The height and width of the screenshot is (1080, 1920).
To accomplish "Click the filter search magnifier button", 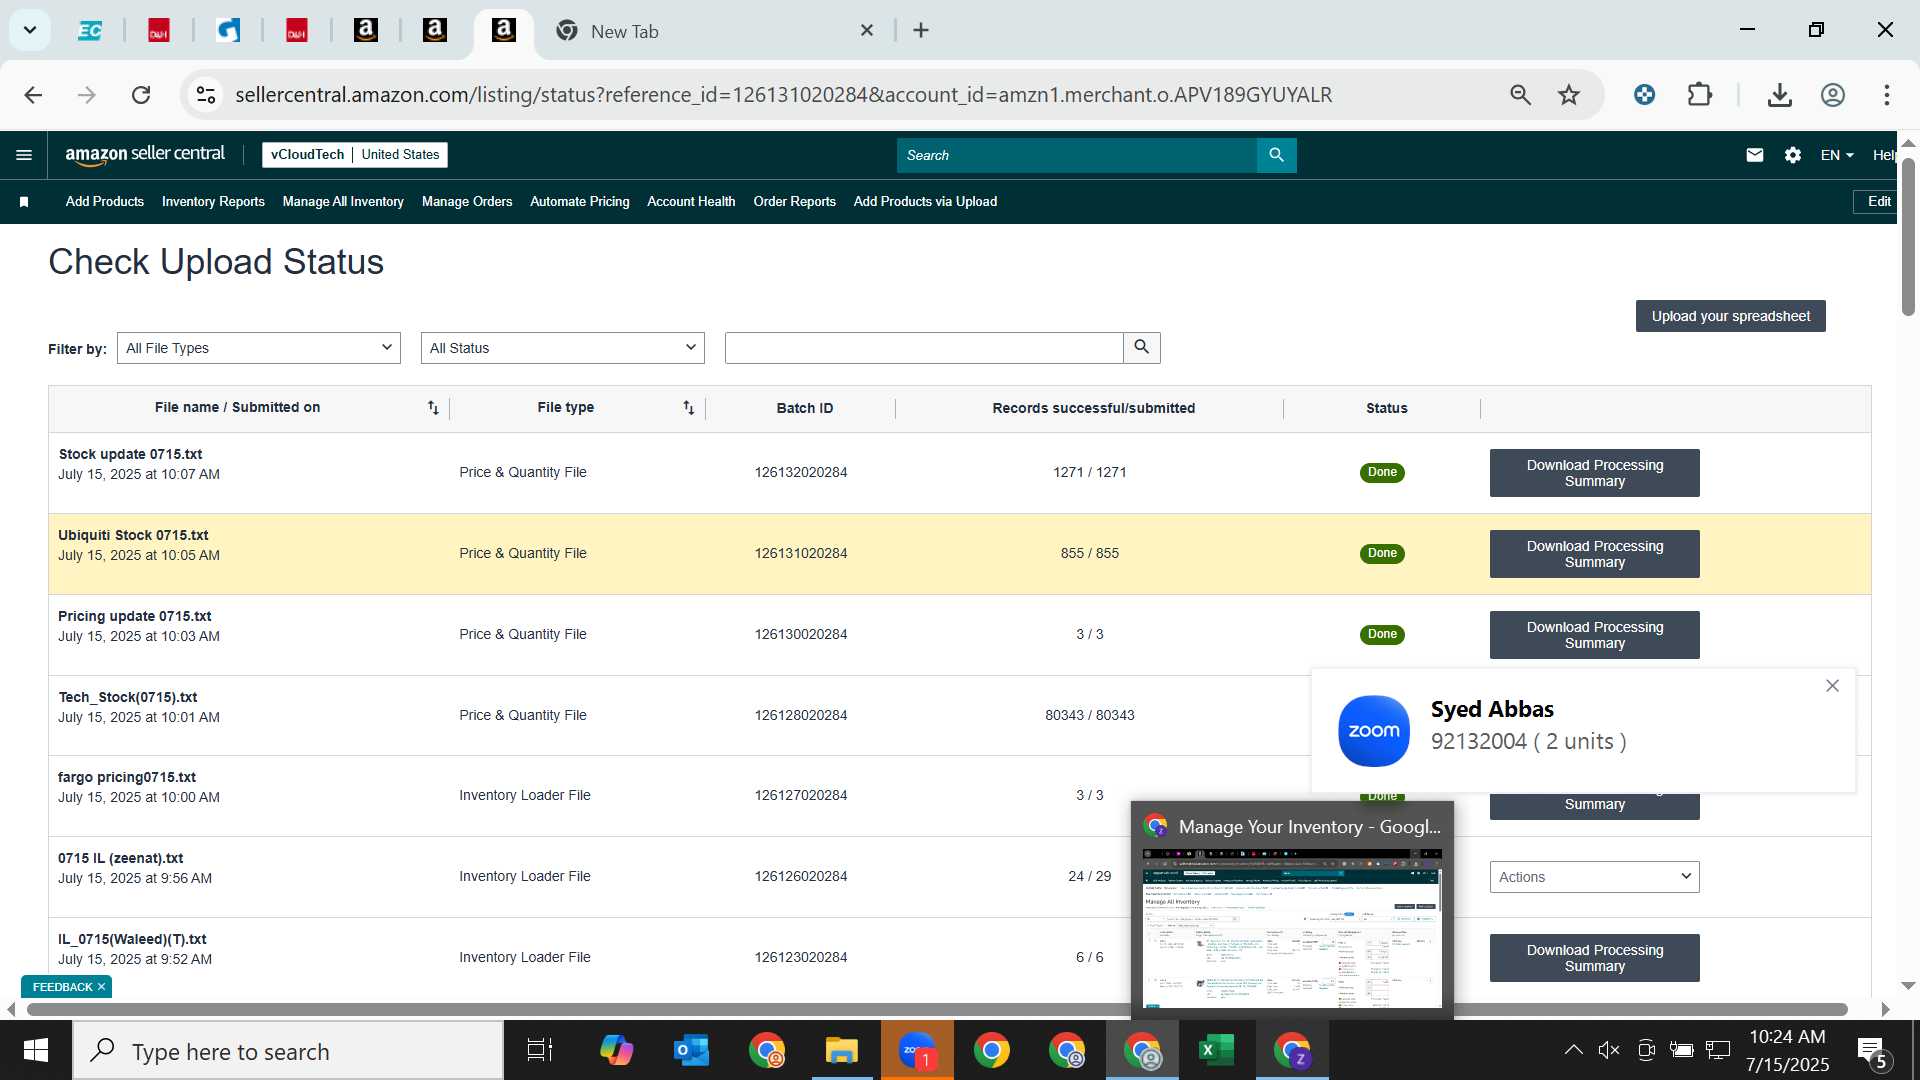I will tap(1141, 348).
